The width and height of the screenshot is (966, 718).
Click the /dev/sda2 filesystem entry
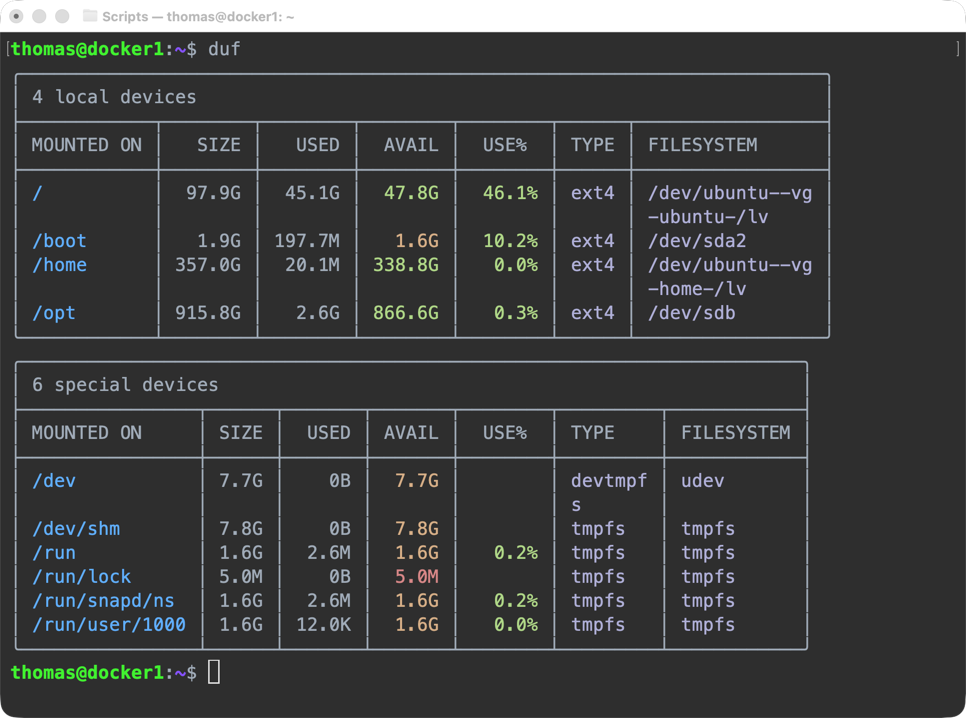[x=697, y=241]
